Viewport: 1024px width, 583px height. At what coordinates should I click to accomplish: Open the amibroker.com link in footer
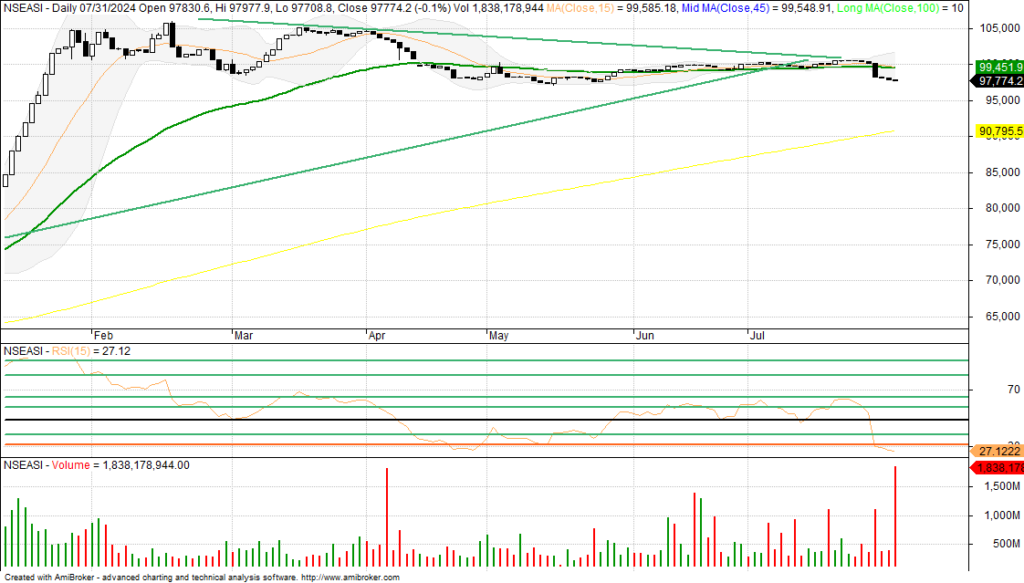click(x=352, y=578)
